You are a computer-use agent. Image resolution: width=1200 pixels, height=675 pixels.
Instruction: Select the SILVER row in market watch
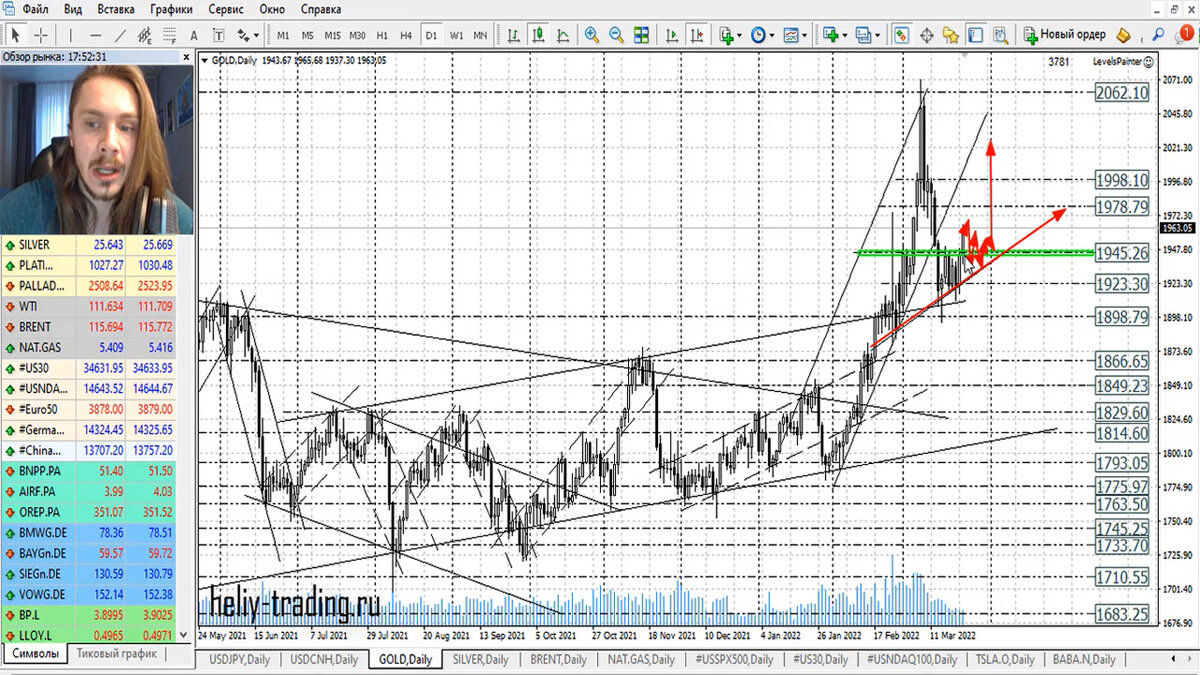point(89,245)
